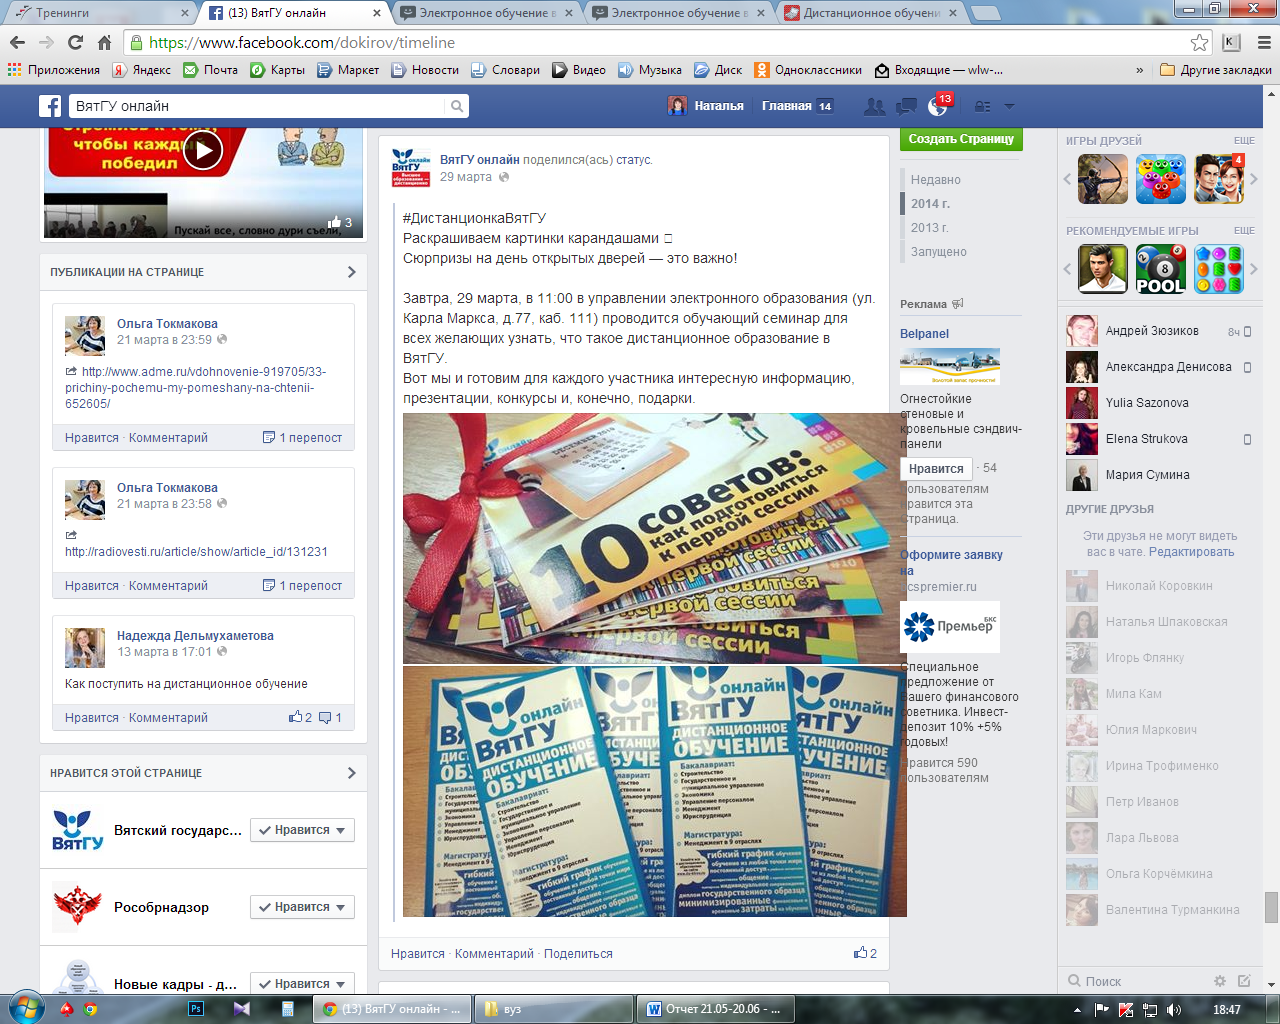Open Одноклассники bookmark
Viewport: 1280px width, 1024px height.
point(808,70)
